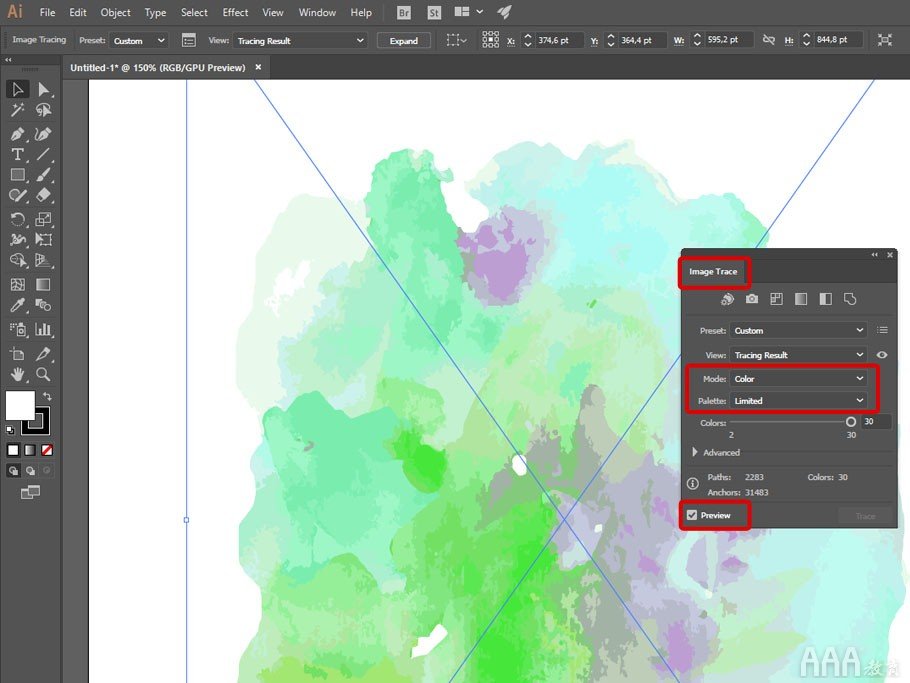Swap fill and stroke colors
910x683 pixels.
tap(47, 397)
